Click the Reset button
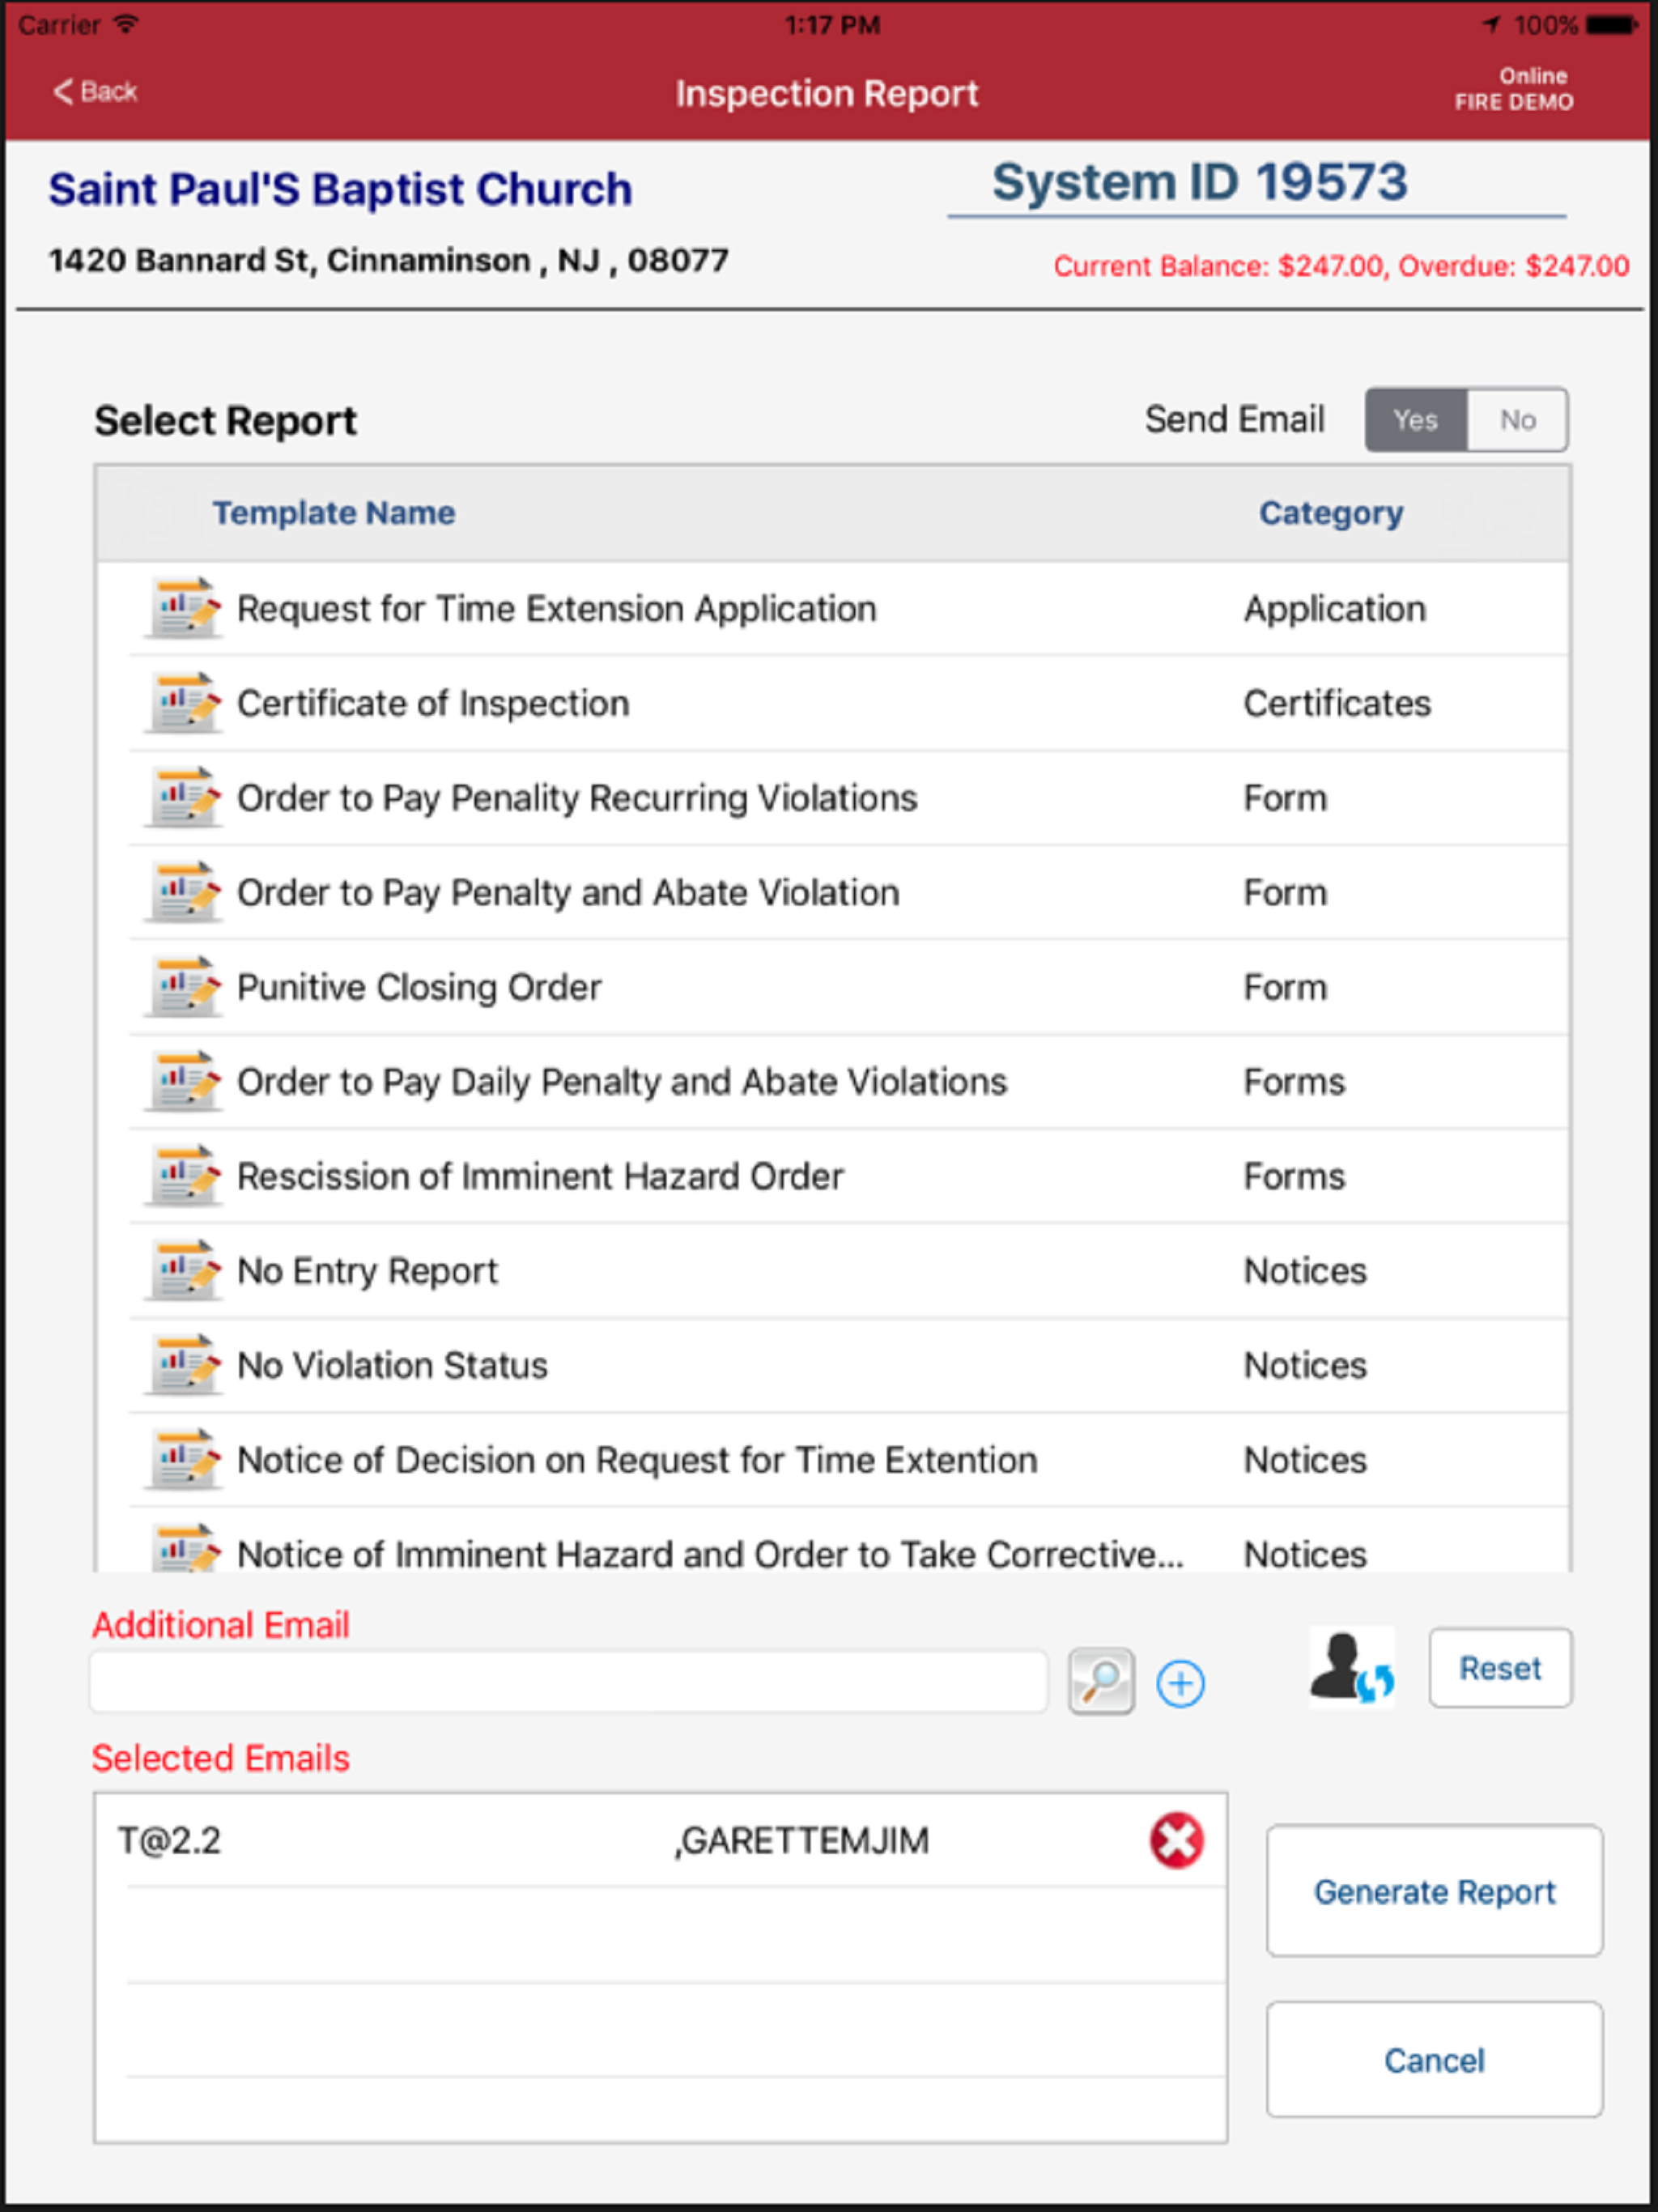This screenshot has width=1658, height=2212. point(1500,1668)
